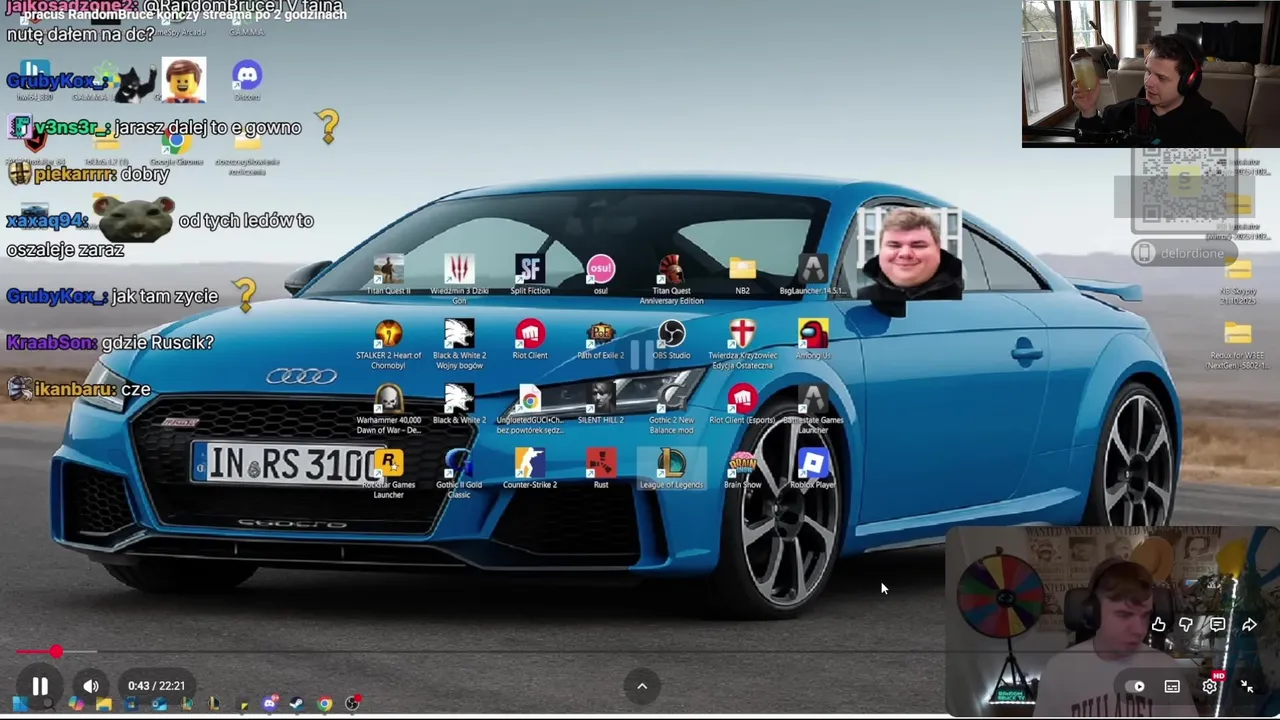Launch the osu! shortcut
1280x720 pixels.
point(600,275)
